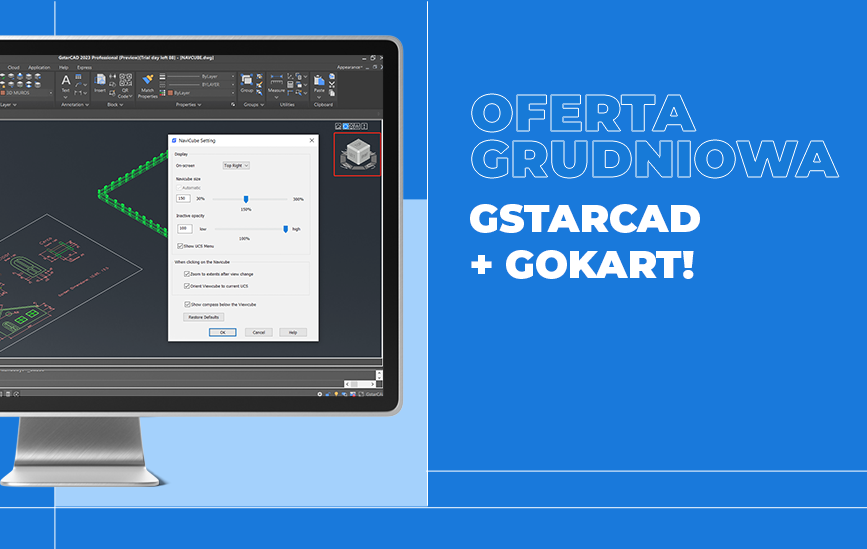The image size is (867, 549).
Task: Click the NaviCube in the viewport
Action: [x=356, y=154]
